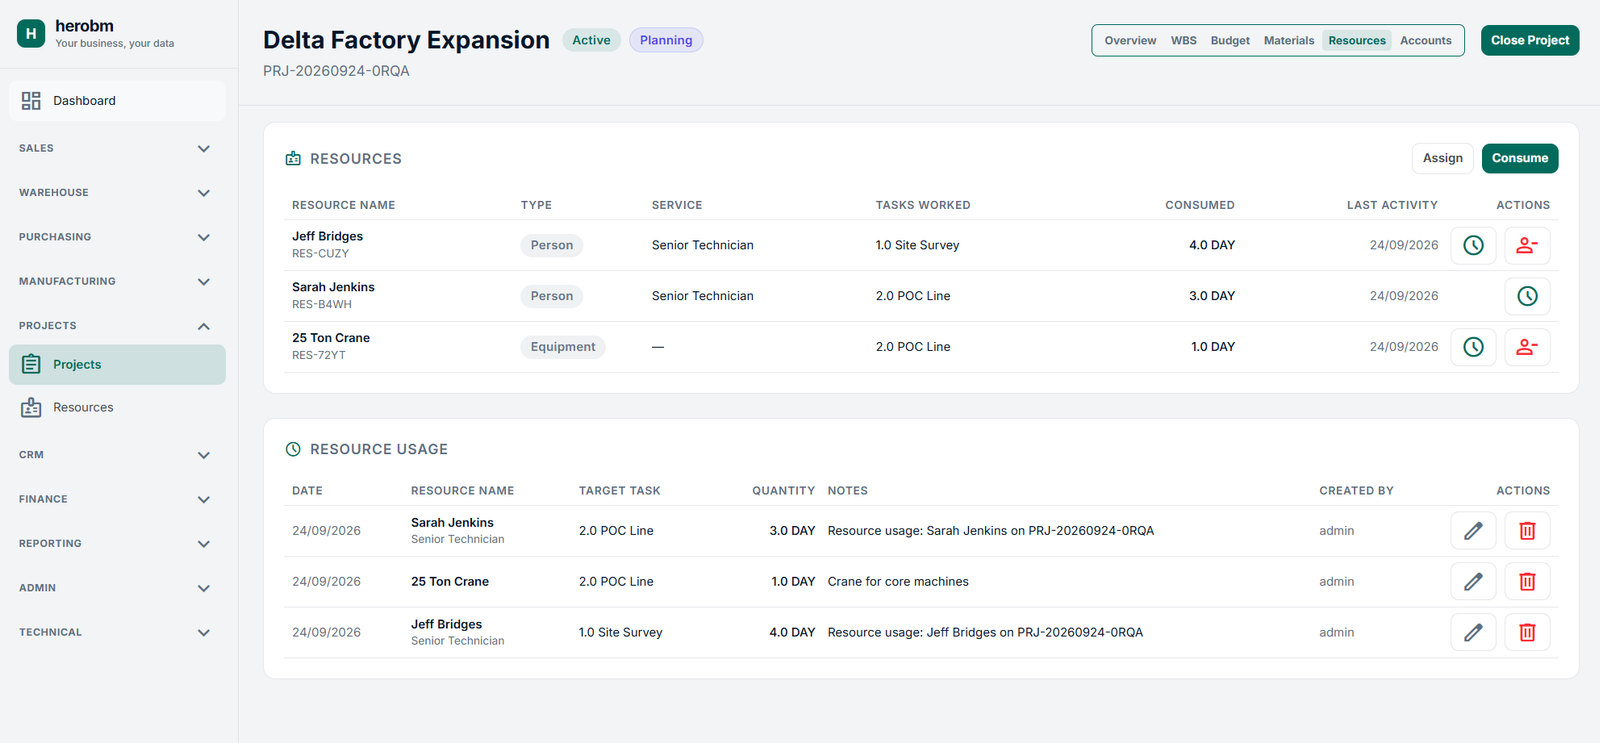The image size is (1600, 743).
Task: Click the Planning stage badge
Action: click(666, 40)
